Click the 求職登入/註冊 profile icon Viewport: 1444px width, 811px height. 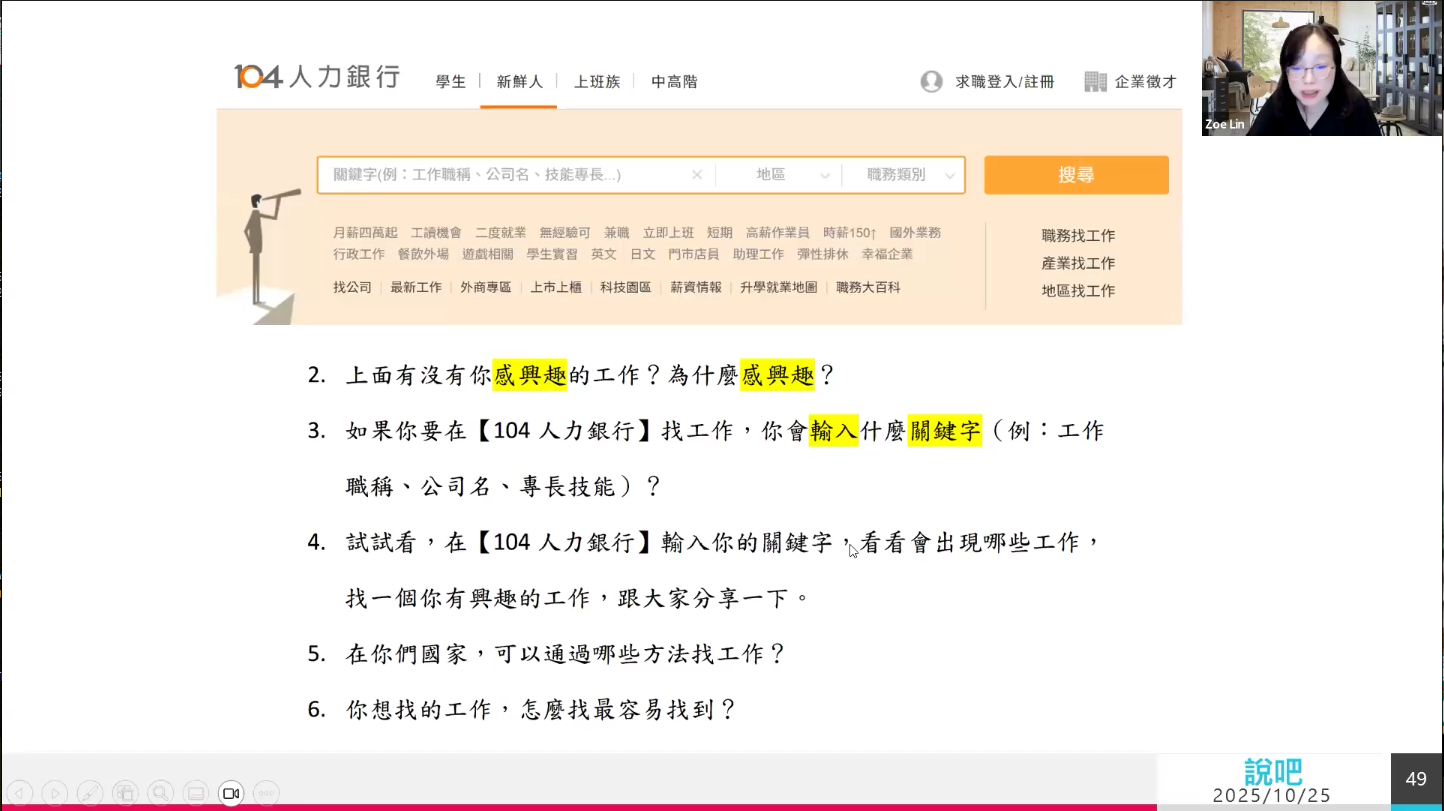coord(931,81)
